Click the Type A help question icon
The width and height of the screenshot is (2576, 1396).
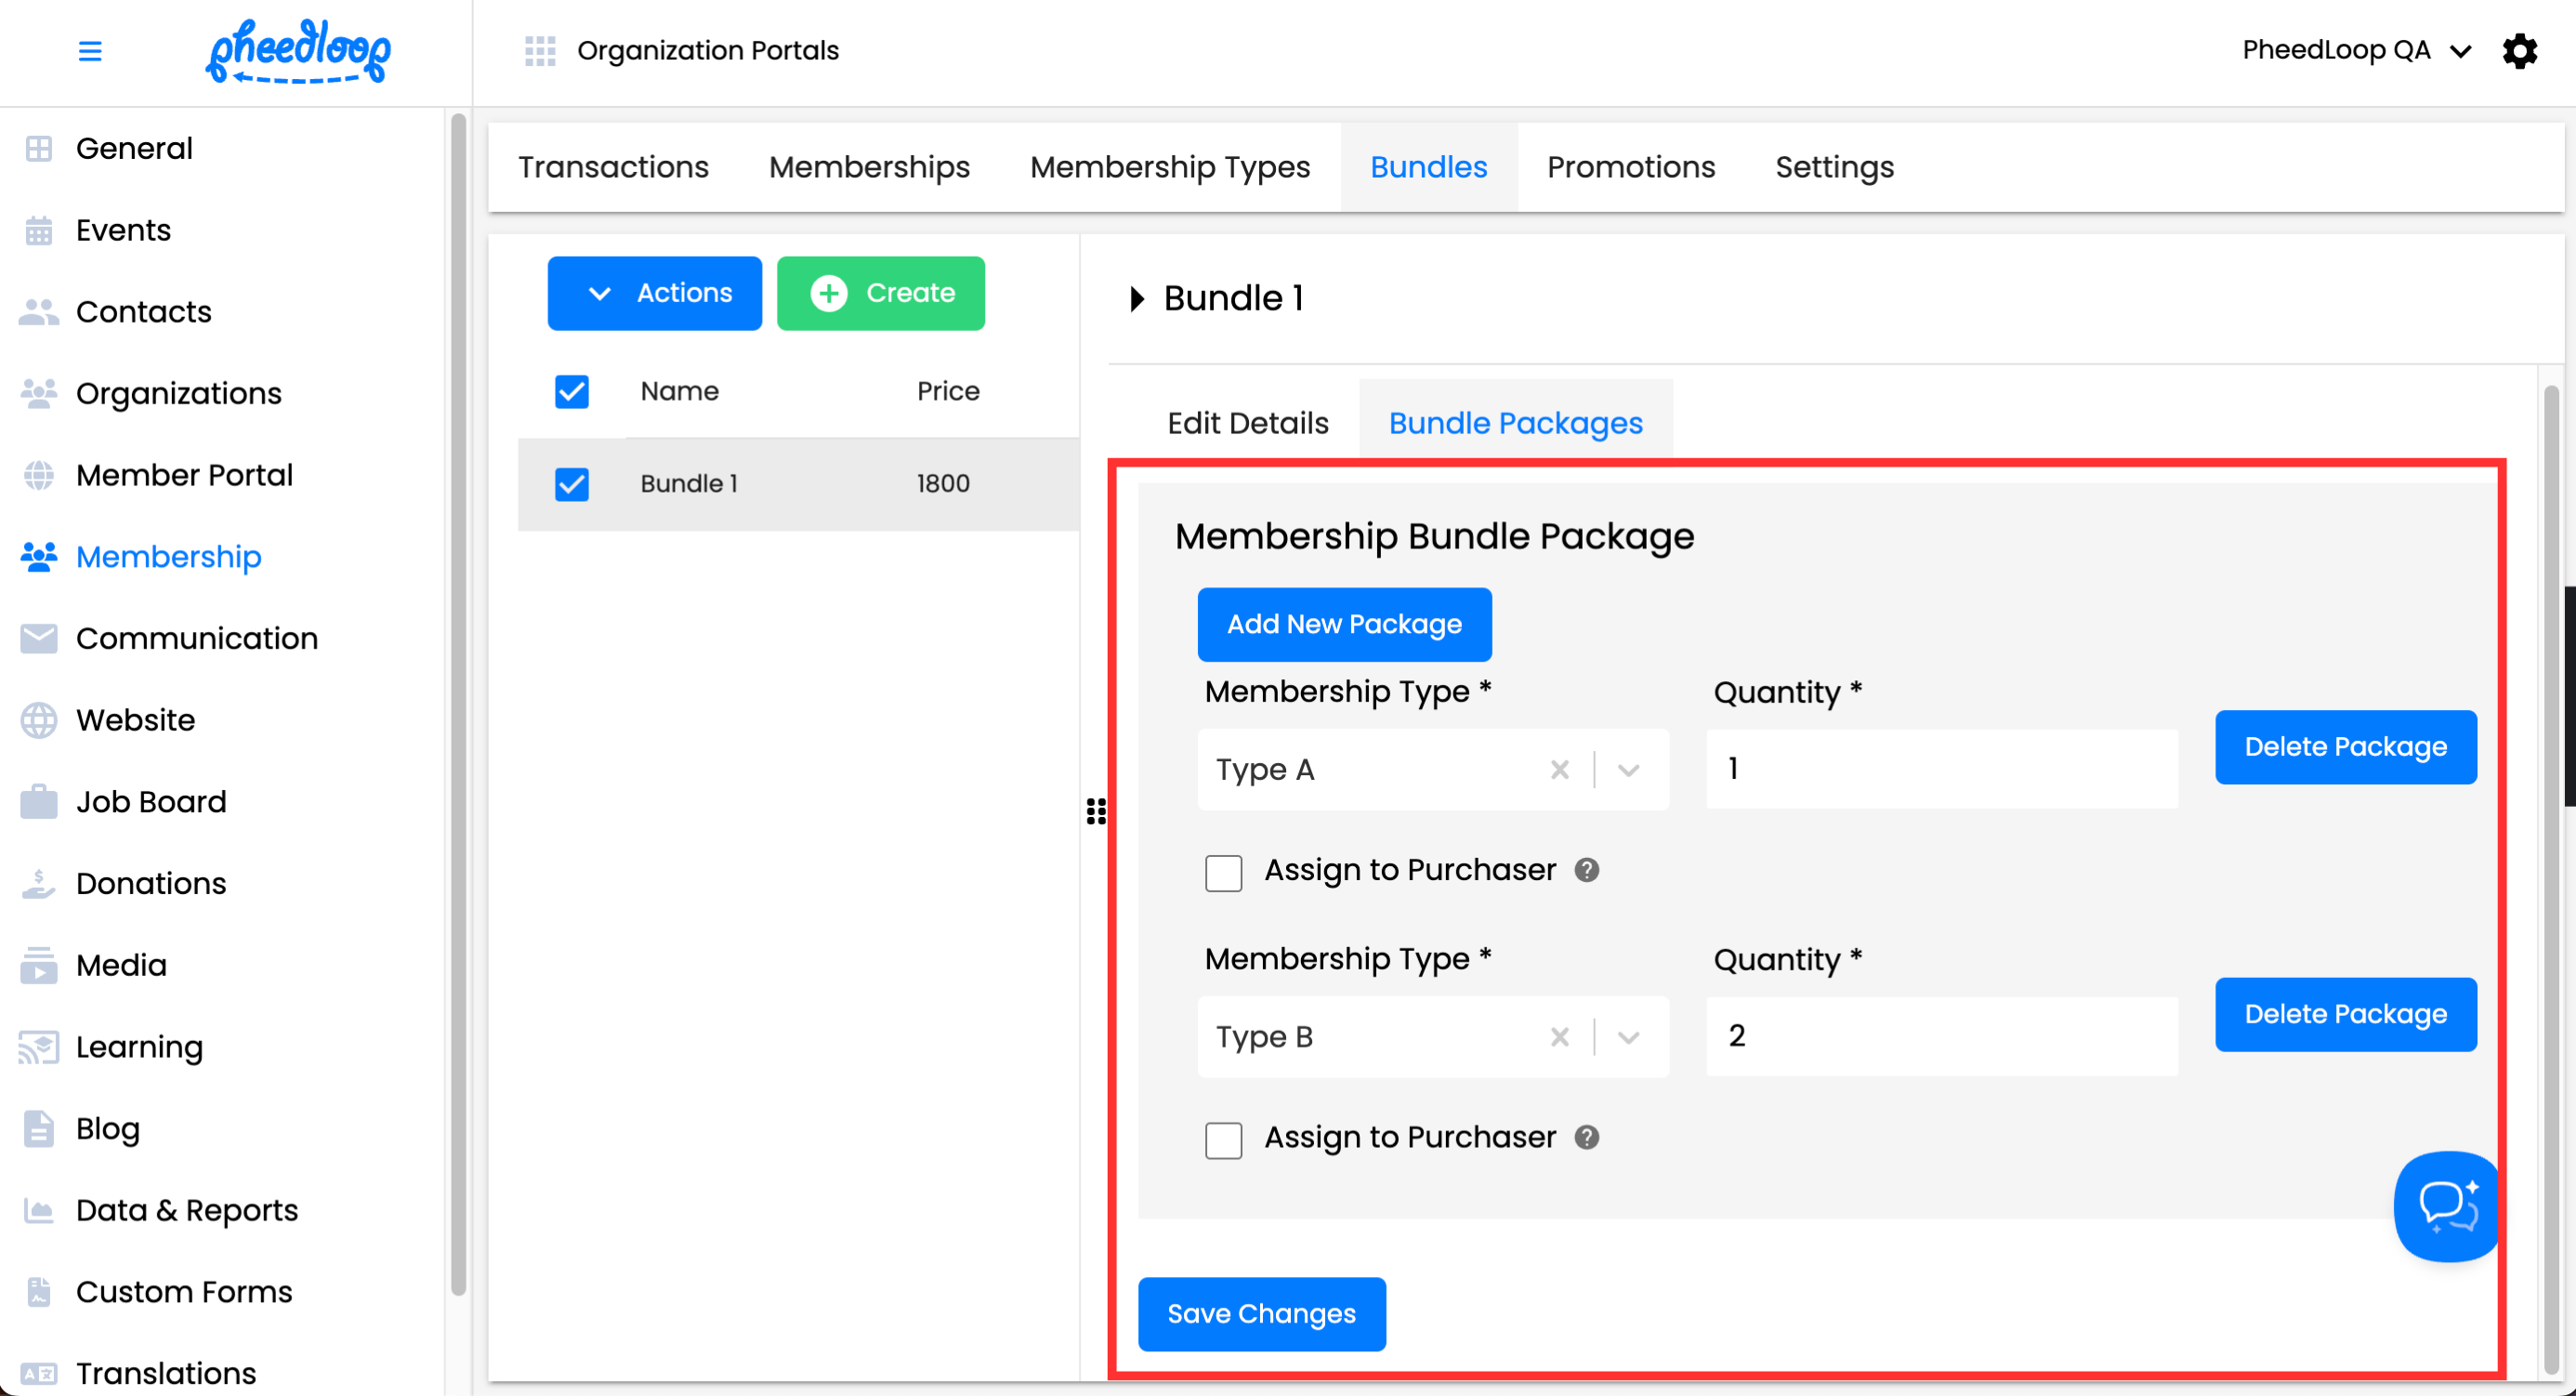point(1587,870)
